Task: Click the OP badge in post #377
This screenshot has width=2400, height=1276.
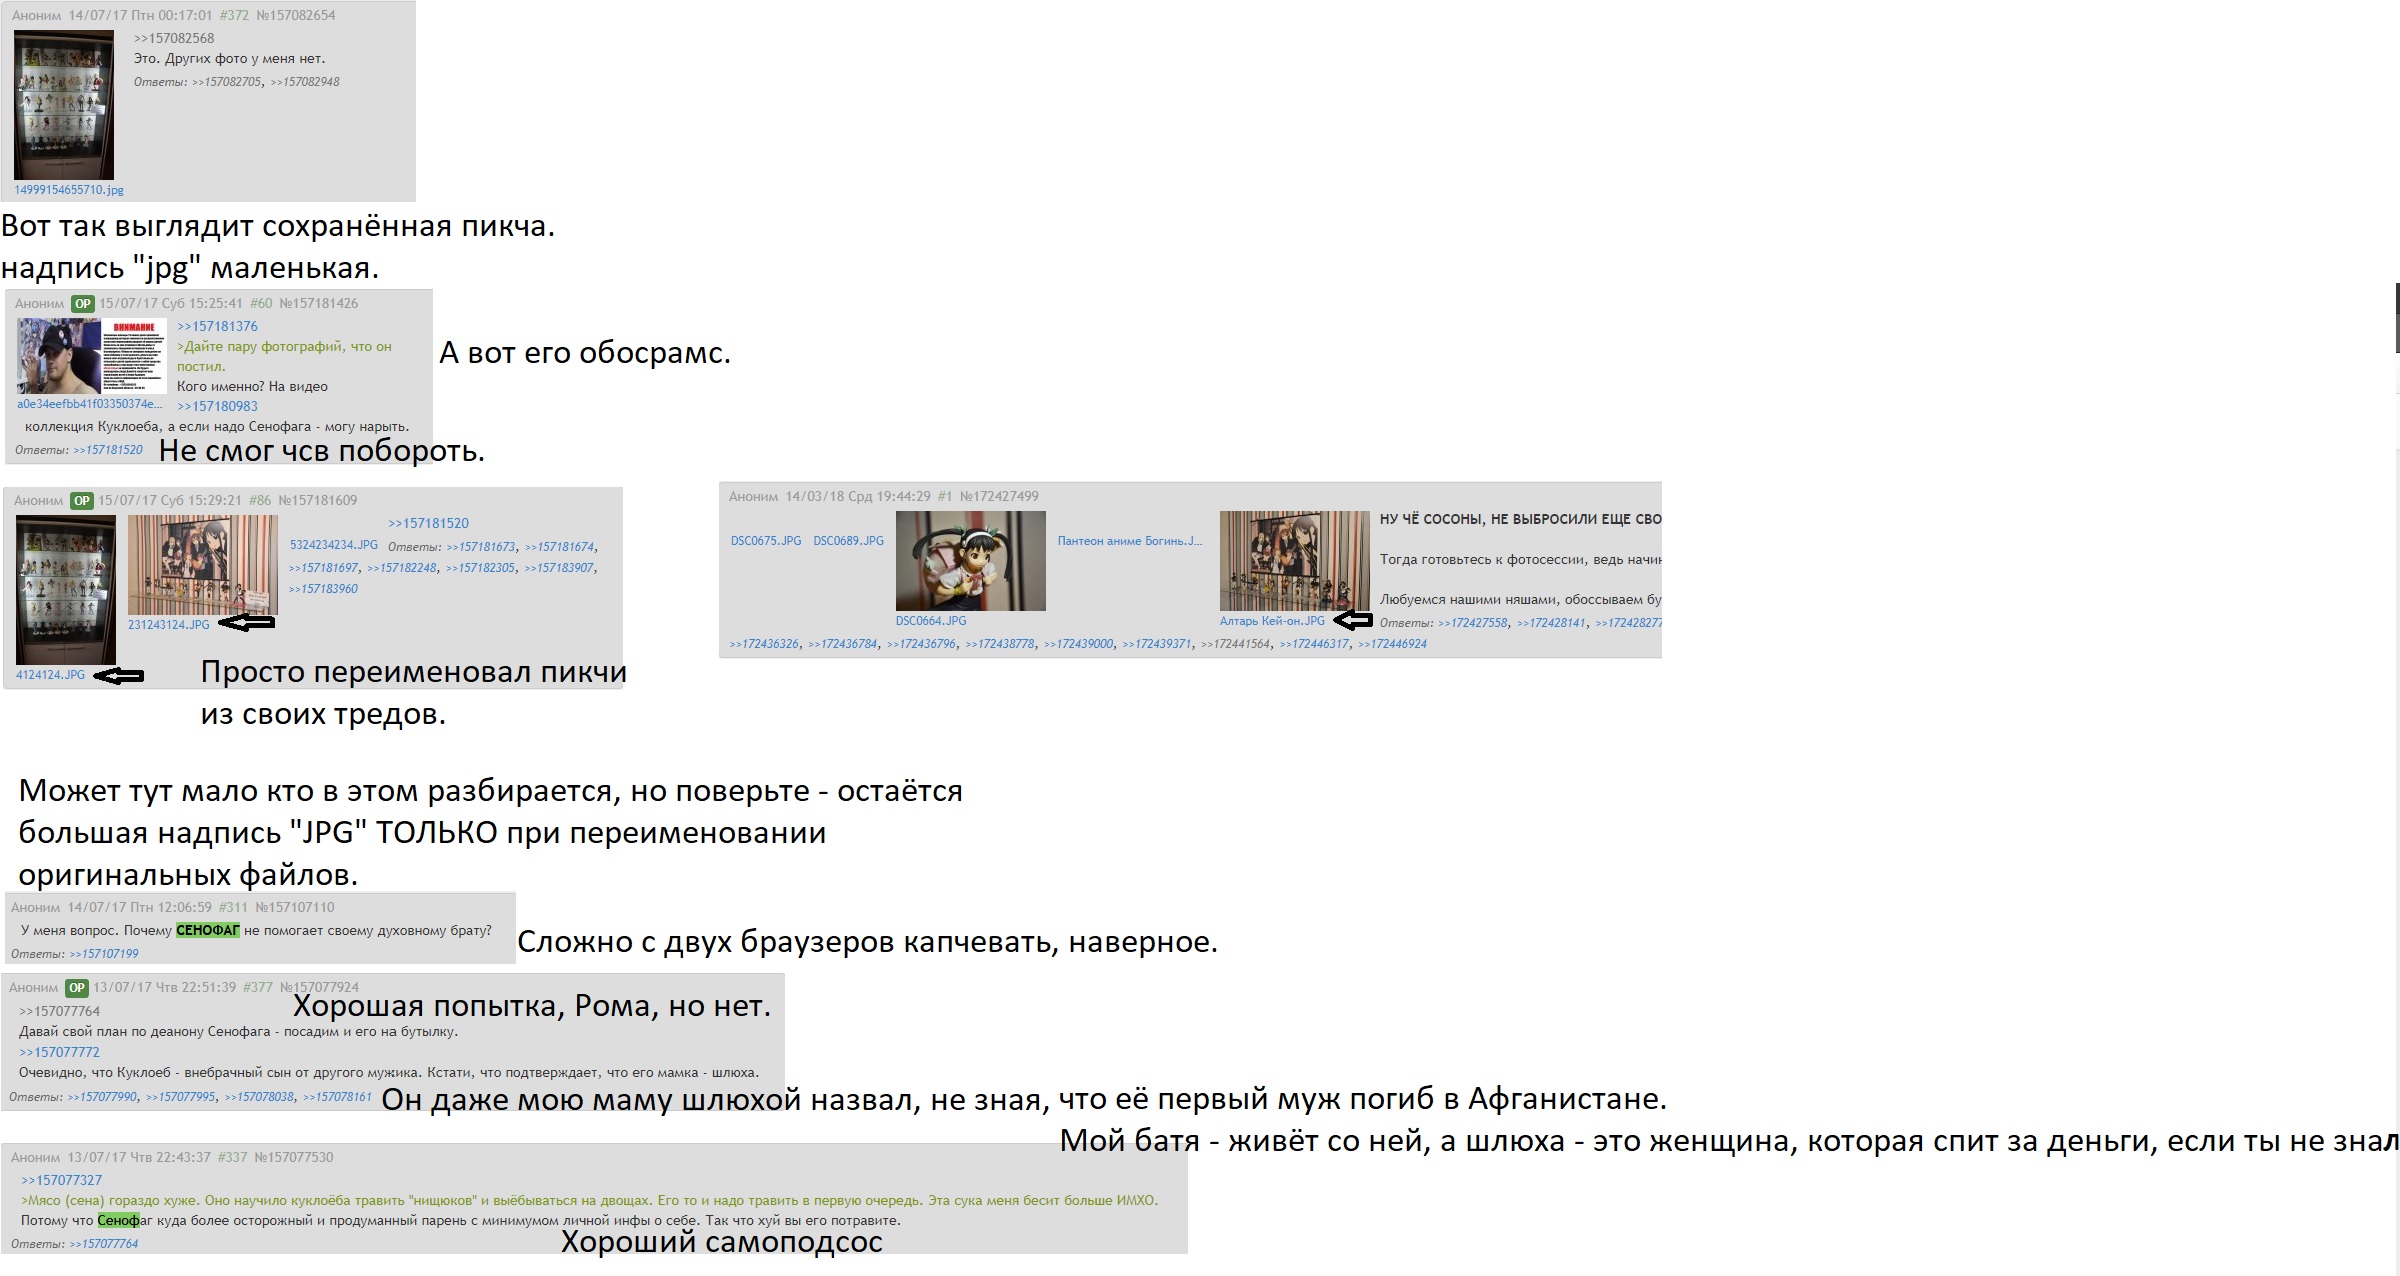Action: 77,987
